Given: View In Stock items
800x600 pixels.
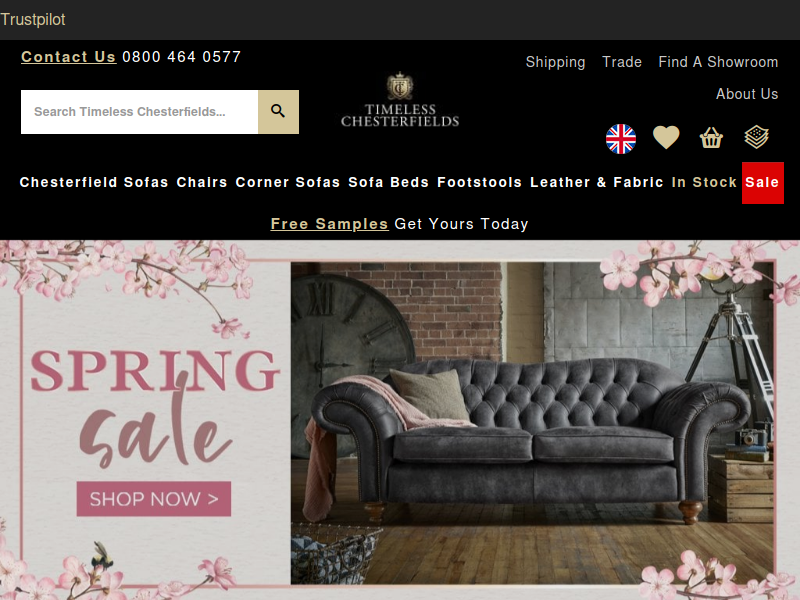Looking at the screenshot, I should [x=704, y=182].
